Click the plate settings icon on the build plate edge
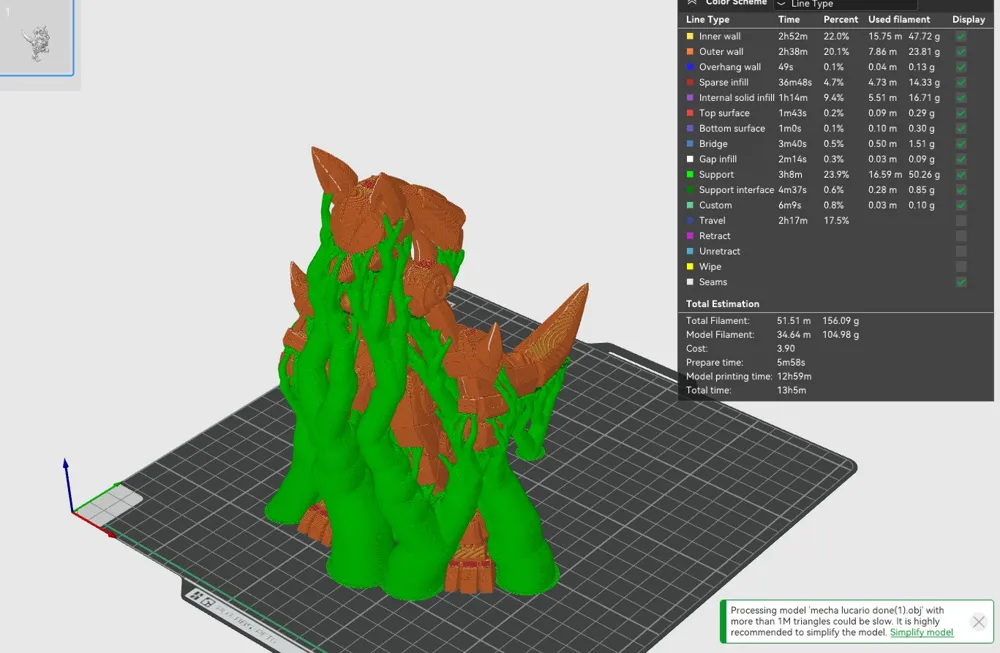The width and height of the screenshot is (1000, 653). click(195, 596)
